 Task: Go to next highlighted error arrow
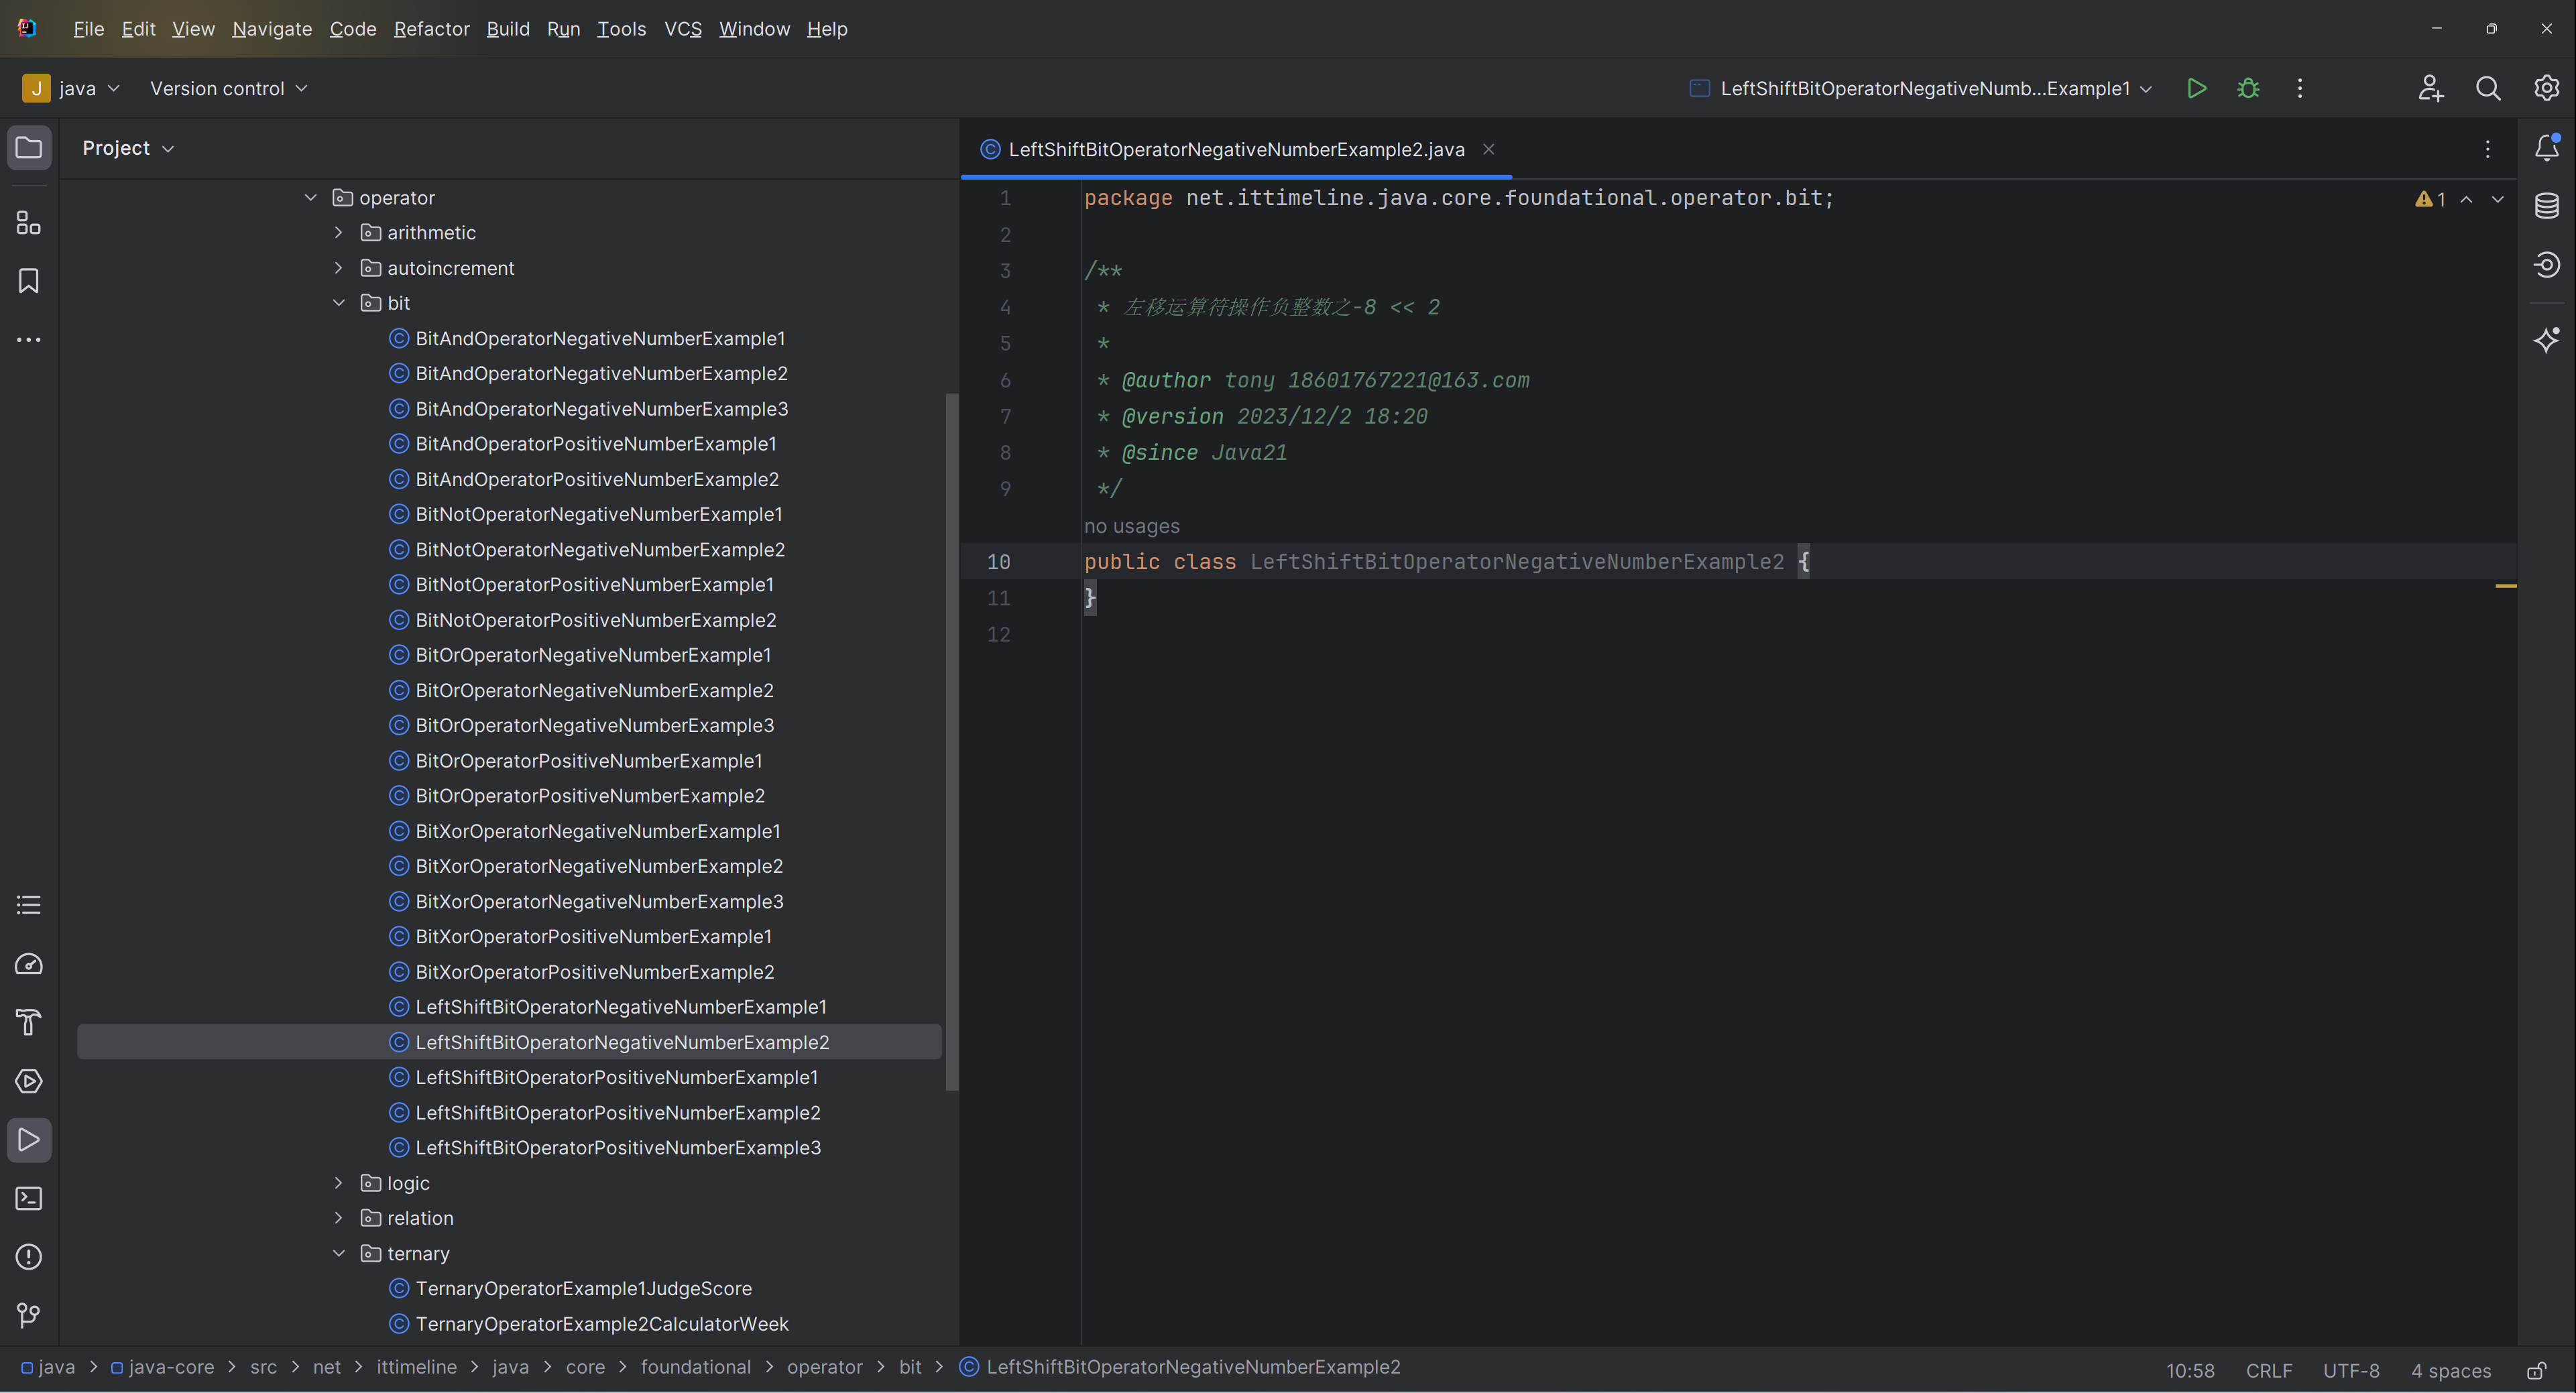click(x=2498, y=199)
